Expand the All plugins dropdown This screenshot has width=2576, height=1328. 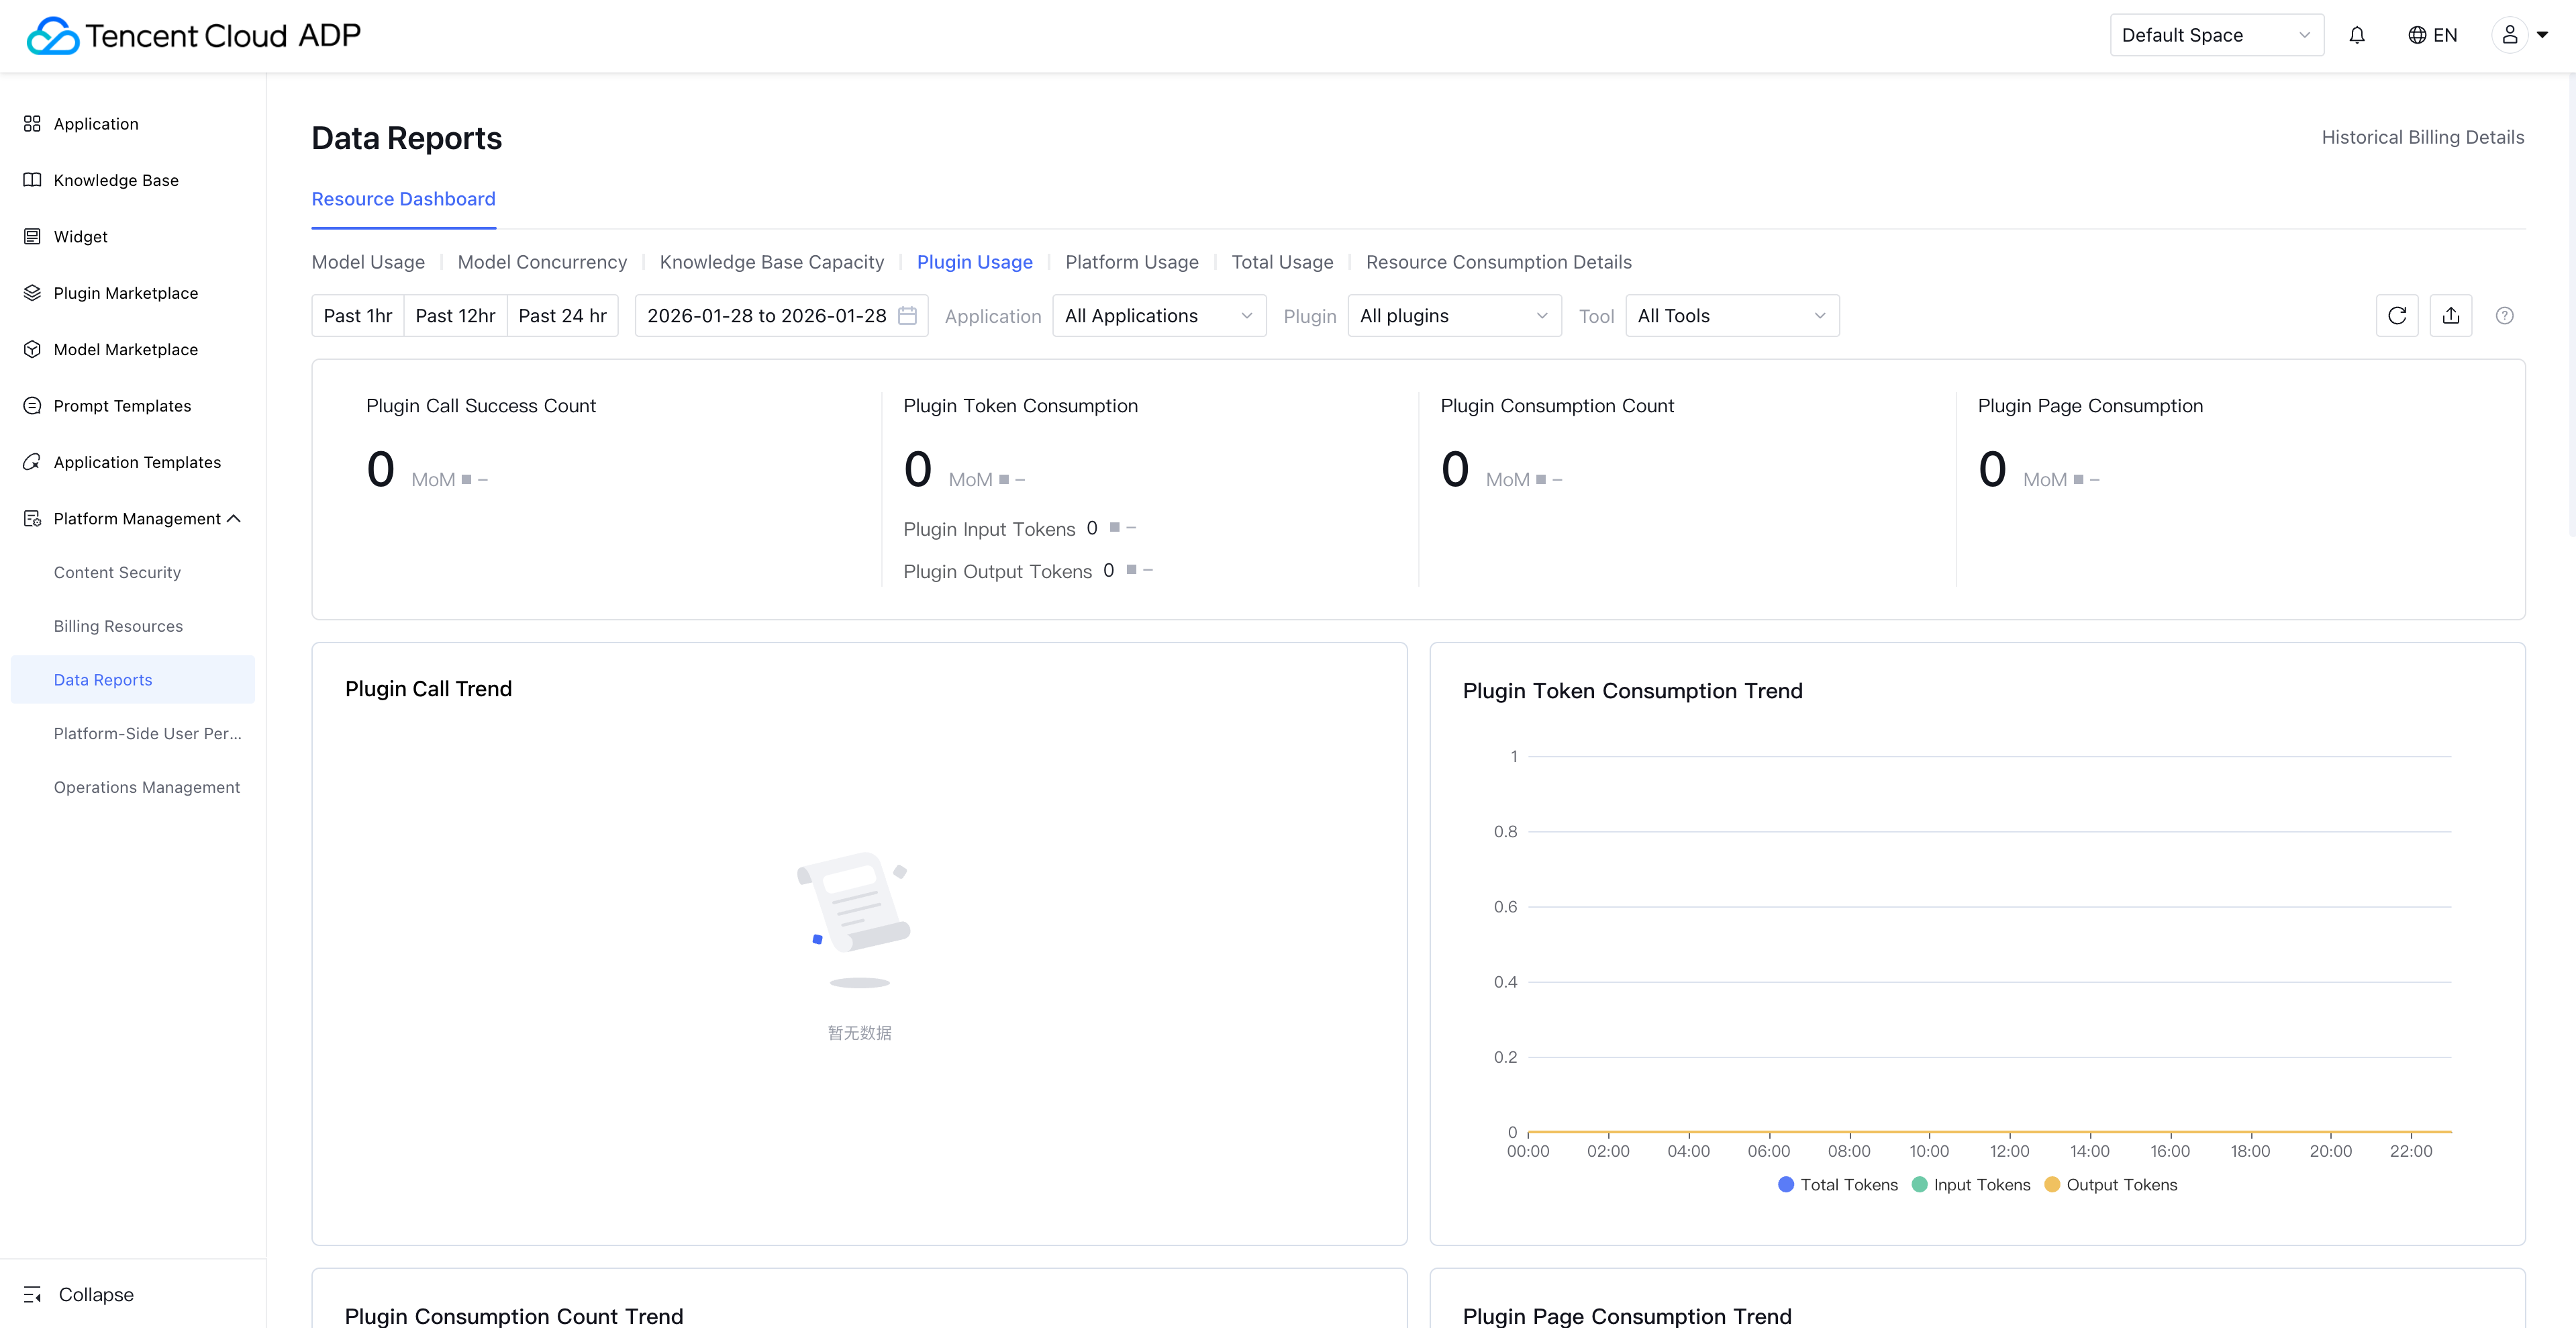click(1453, 316)
